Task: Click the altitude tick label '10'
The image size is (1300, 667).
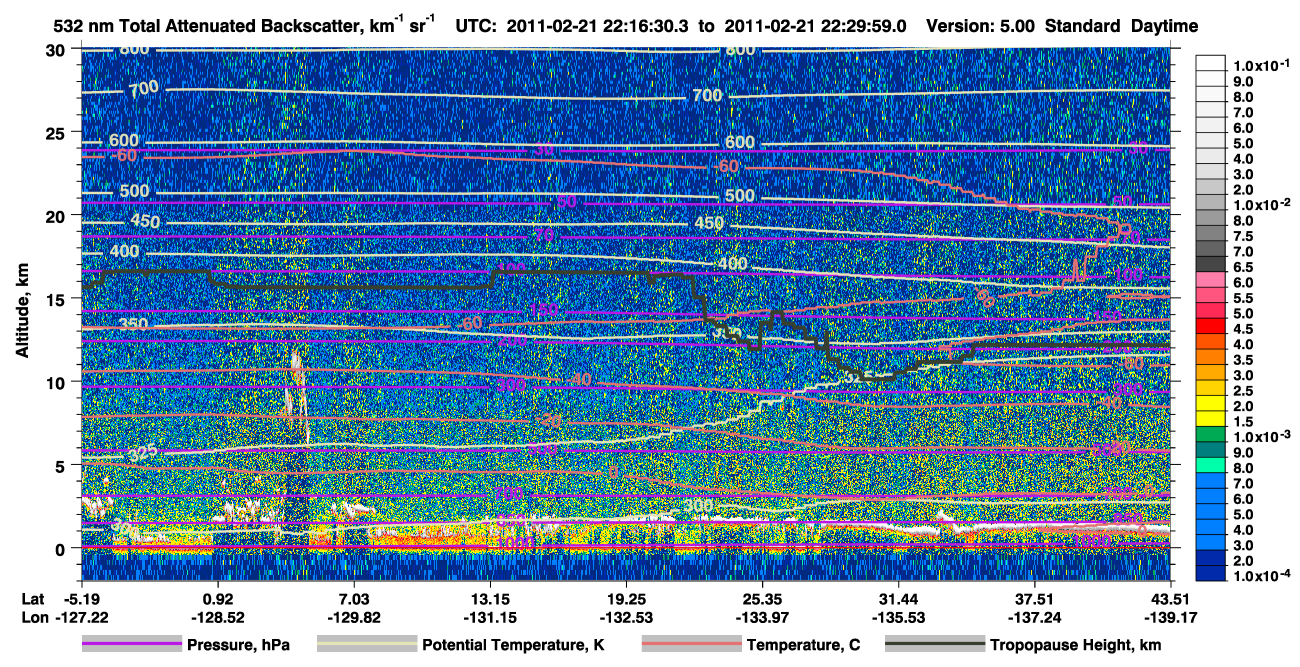Action: coord(57,381)
